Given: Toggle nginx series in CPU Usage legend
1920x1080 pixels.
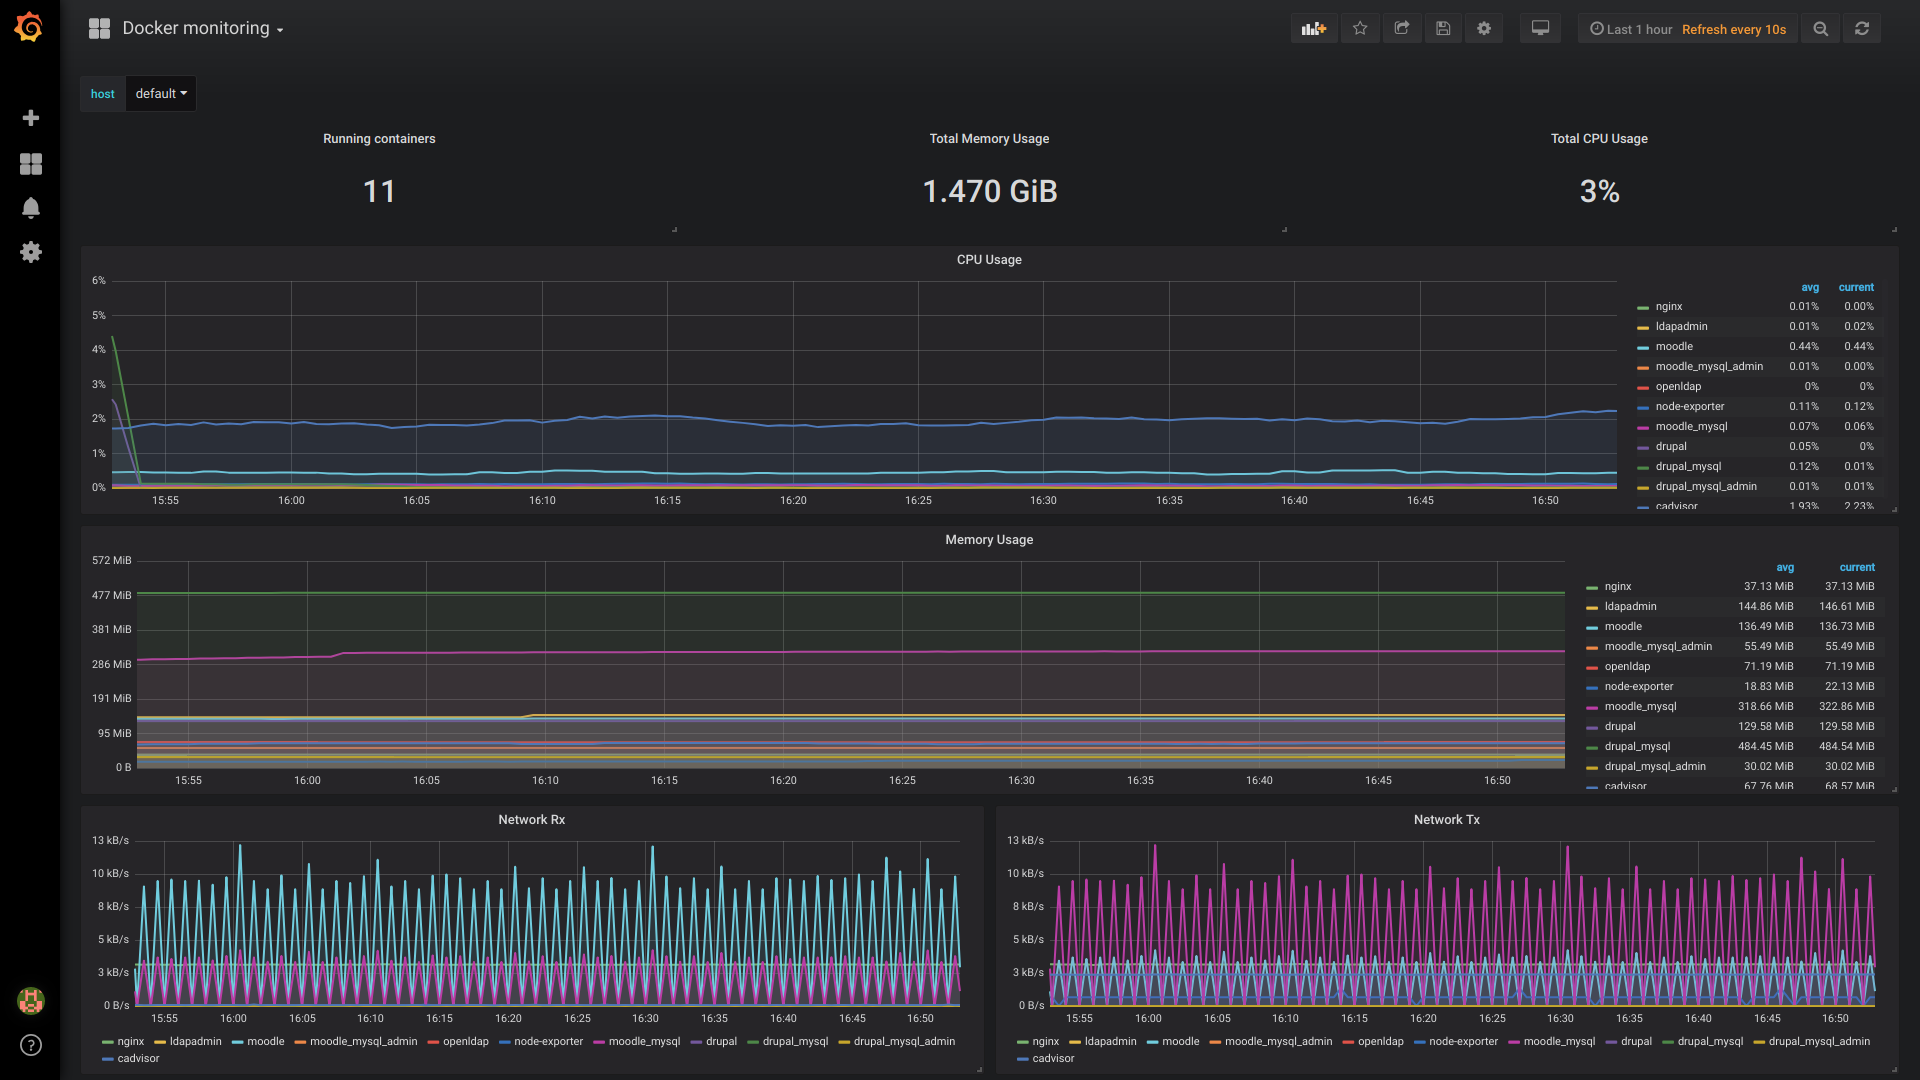Looking at the screenshot, I should (1669, 307).
